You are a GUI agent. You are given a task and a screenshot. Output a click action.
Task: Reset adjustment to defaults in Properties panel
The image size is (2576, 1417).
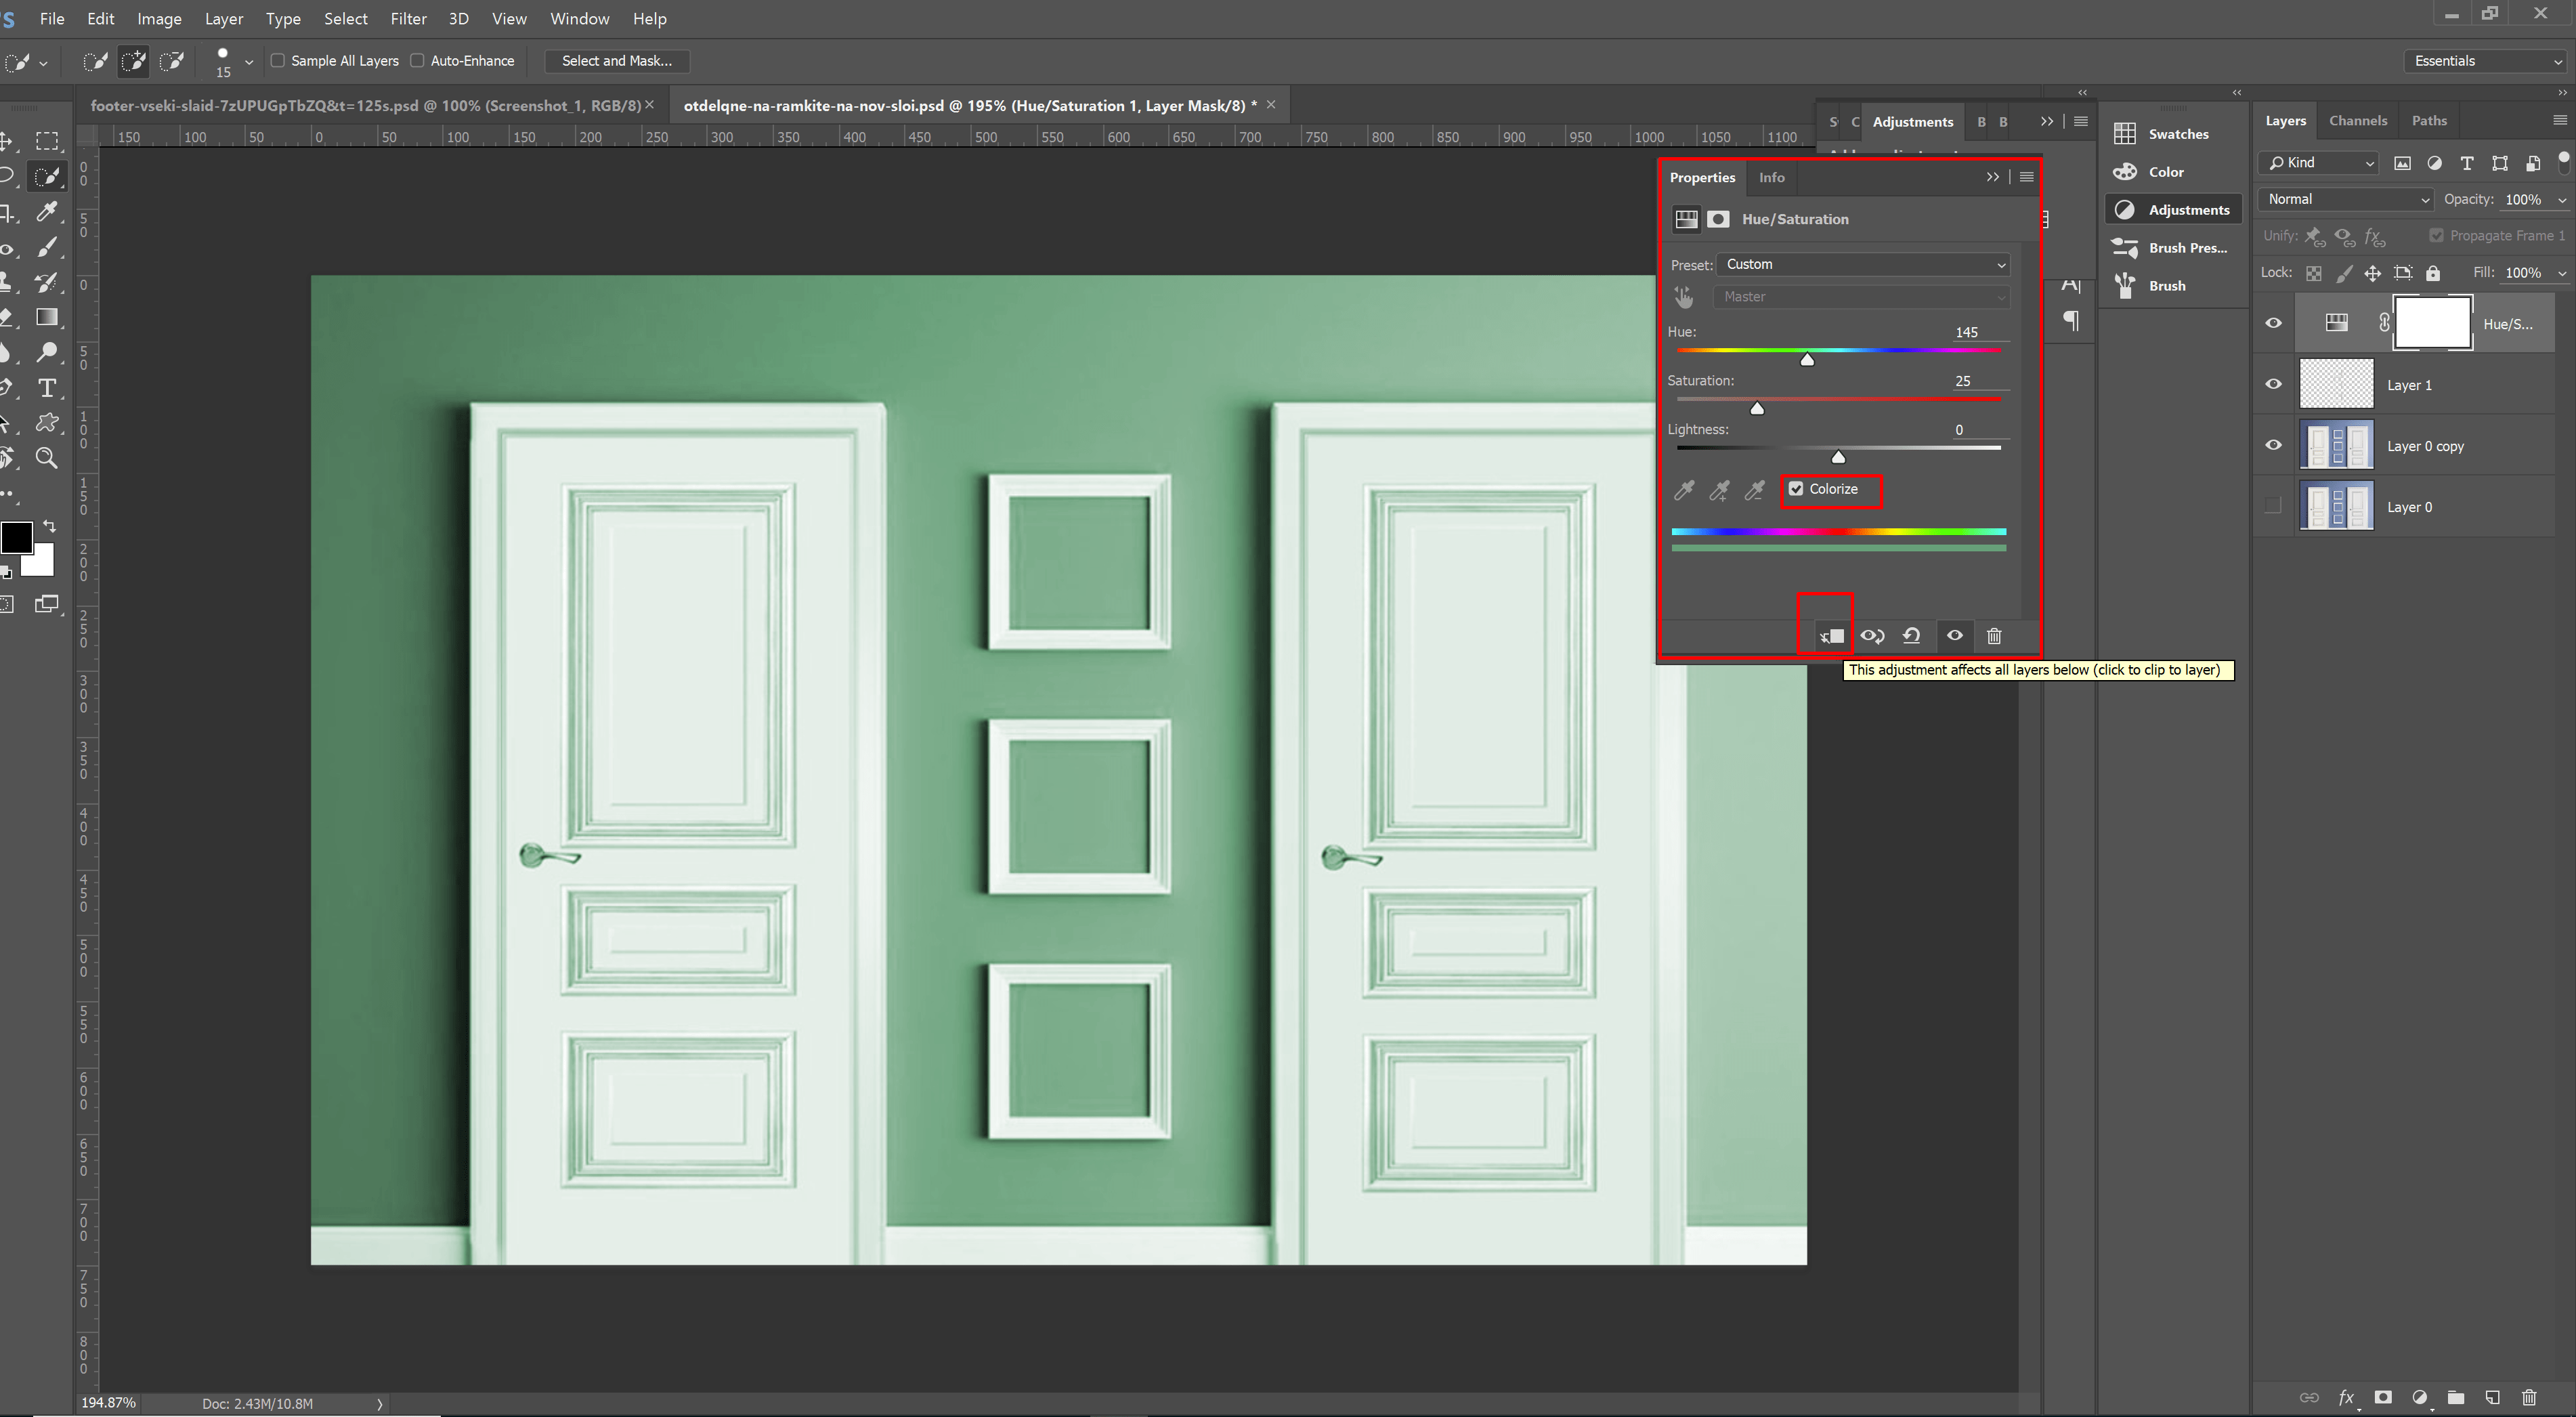tap(1911, 636)
